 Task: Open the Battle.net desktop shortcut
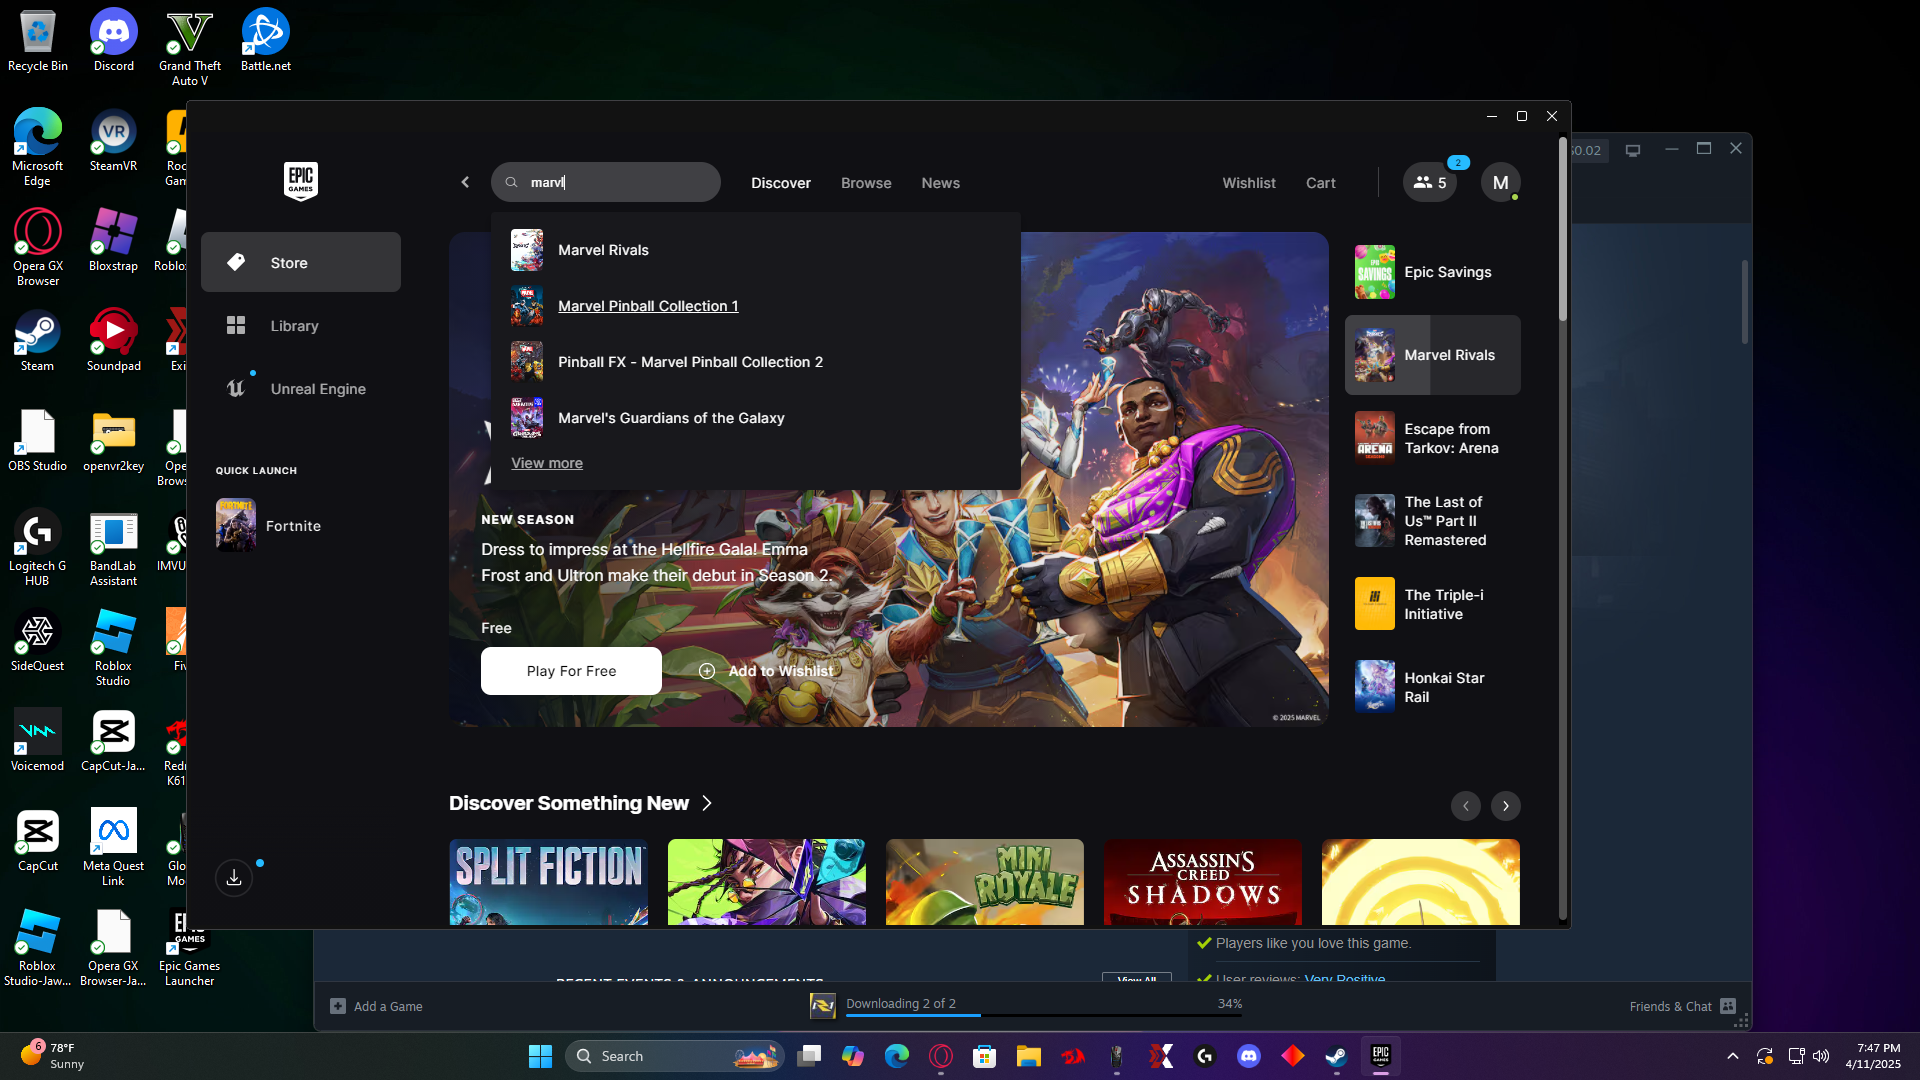(266, 41)
